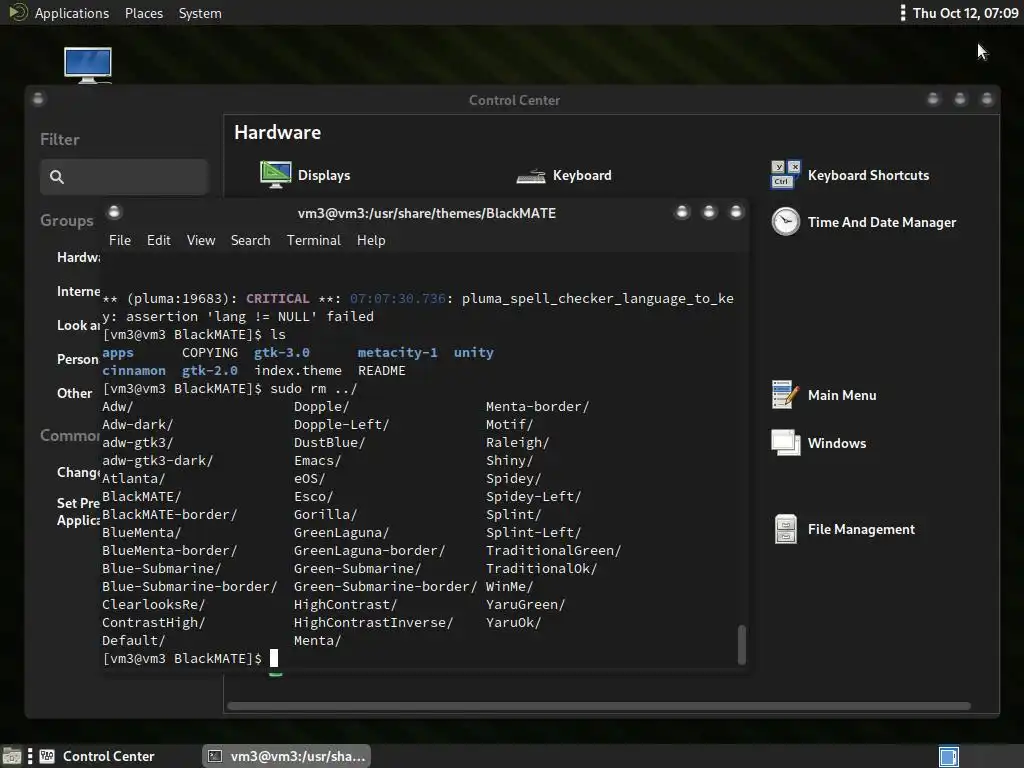The width and height of the screenshot is (1024, 768).
Task: Click Green-Submarine-border/ in terminal listing
Action: [x=385, y=586]
